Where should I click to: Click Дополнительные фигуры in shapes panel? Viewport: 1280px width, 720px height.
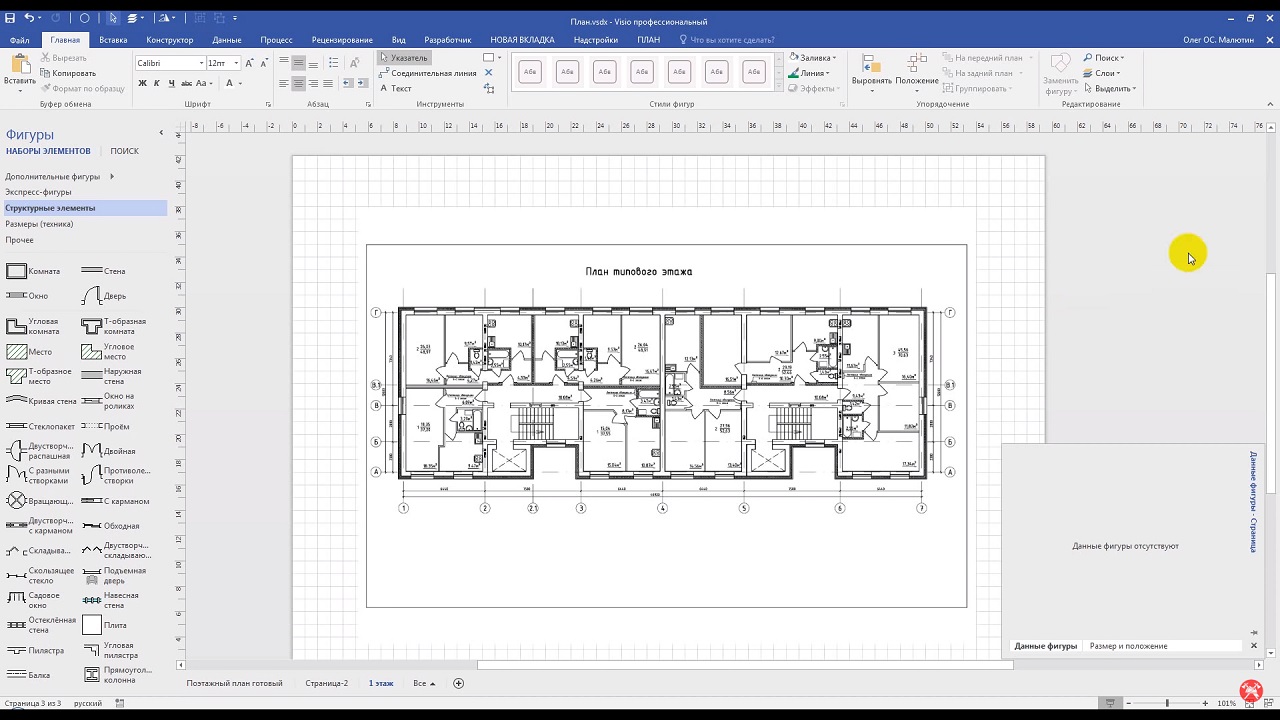(53, 176)
